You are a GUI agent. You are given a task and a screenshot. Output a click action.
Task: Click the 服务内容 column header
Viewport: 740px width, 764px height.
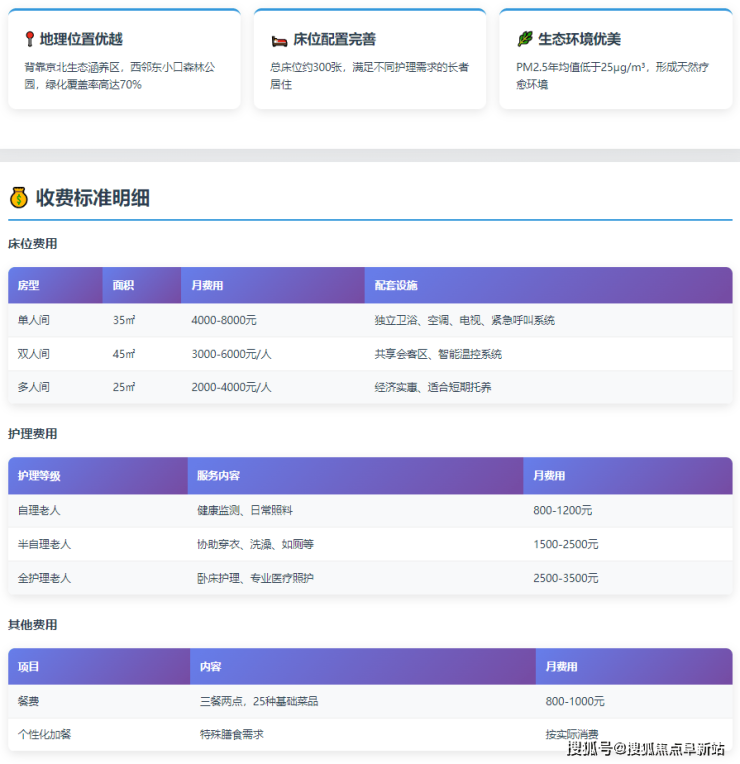point(218,476)
